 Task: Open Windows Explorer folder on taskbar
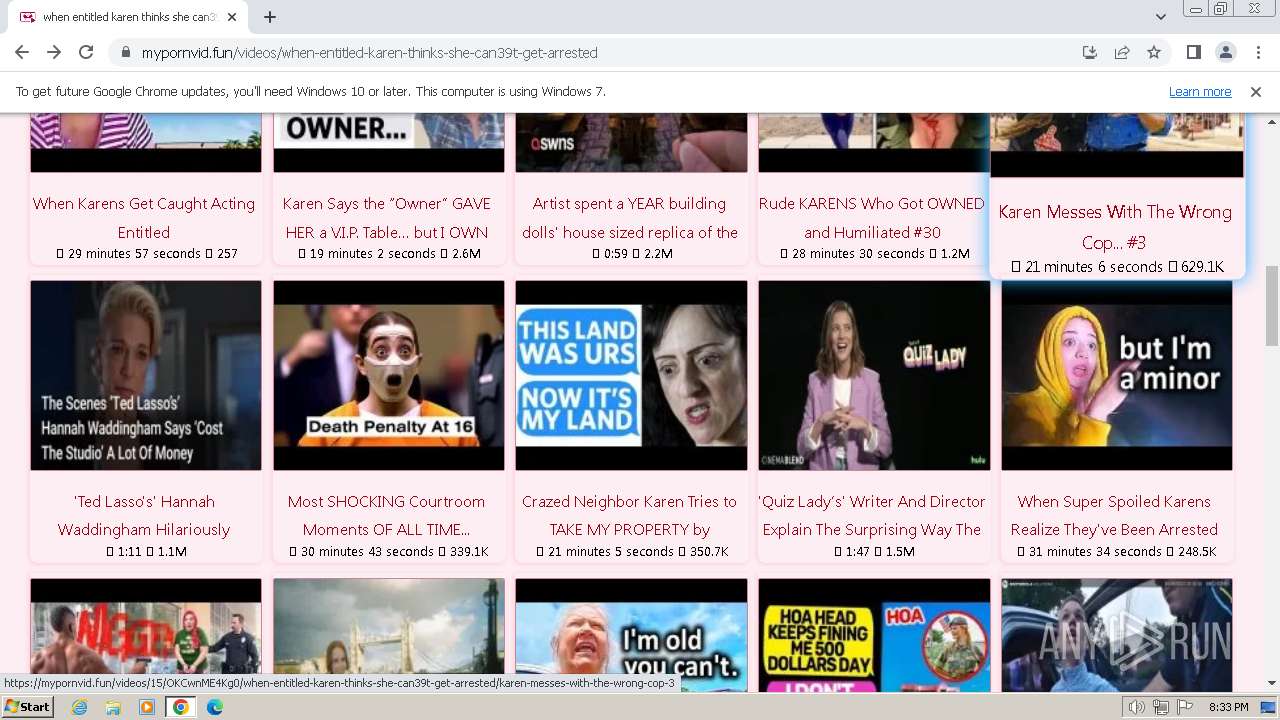113,707
